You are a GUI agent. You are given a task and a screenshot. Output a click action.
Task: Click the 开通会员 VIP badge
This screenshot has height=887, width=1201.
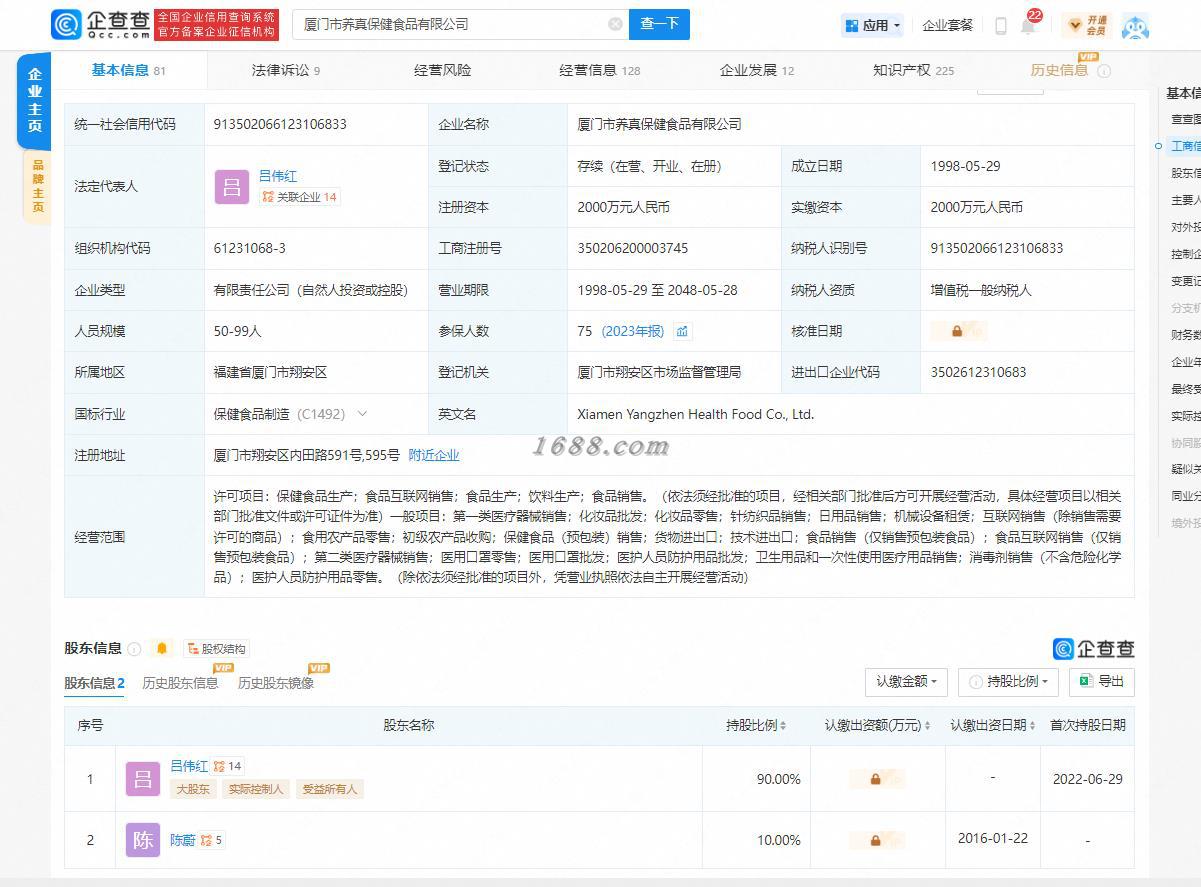click(x=1087, y=25)
